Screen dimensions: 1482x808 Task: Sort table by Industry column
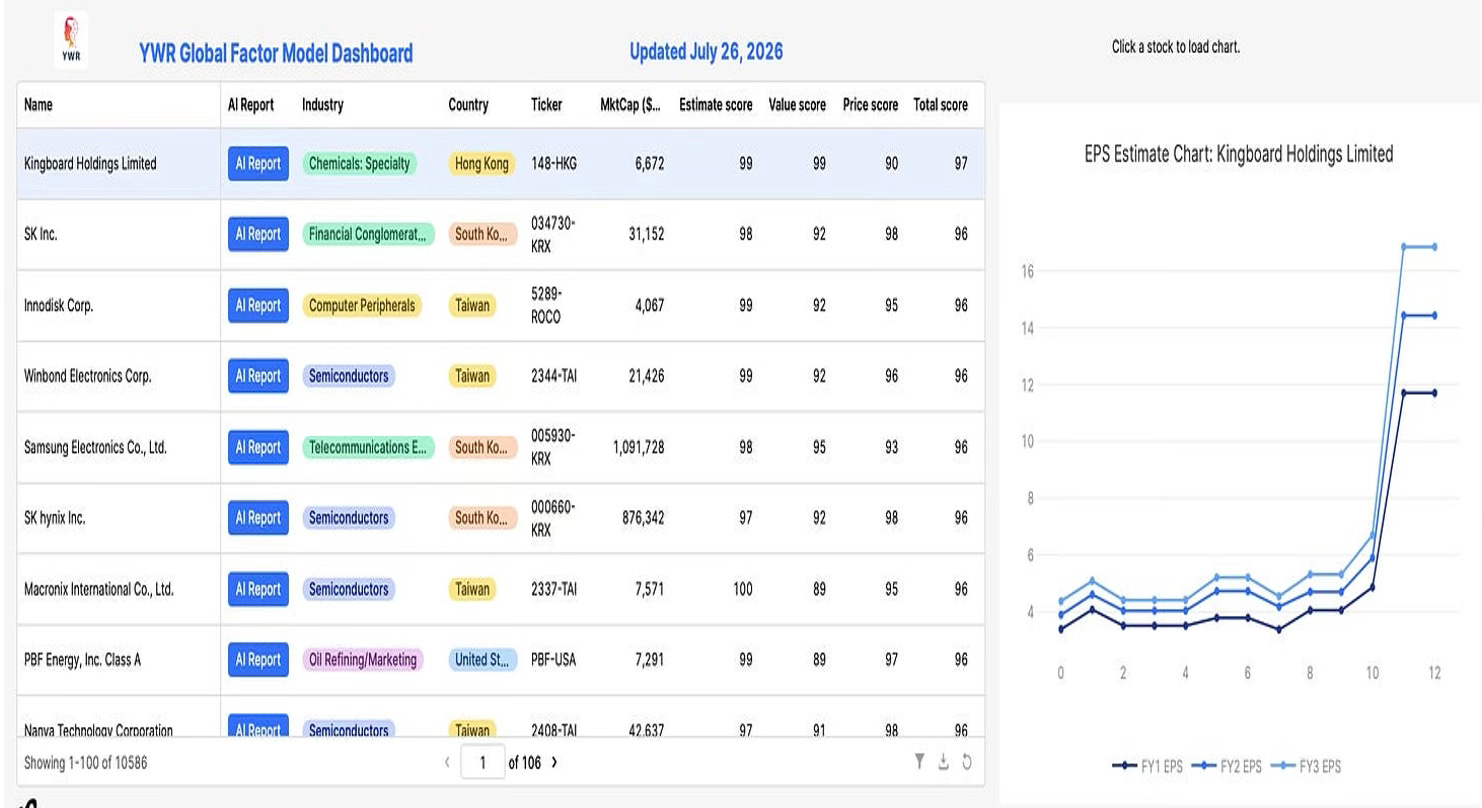[x=322, y=104]
